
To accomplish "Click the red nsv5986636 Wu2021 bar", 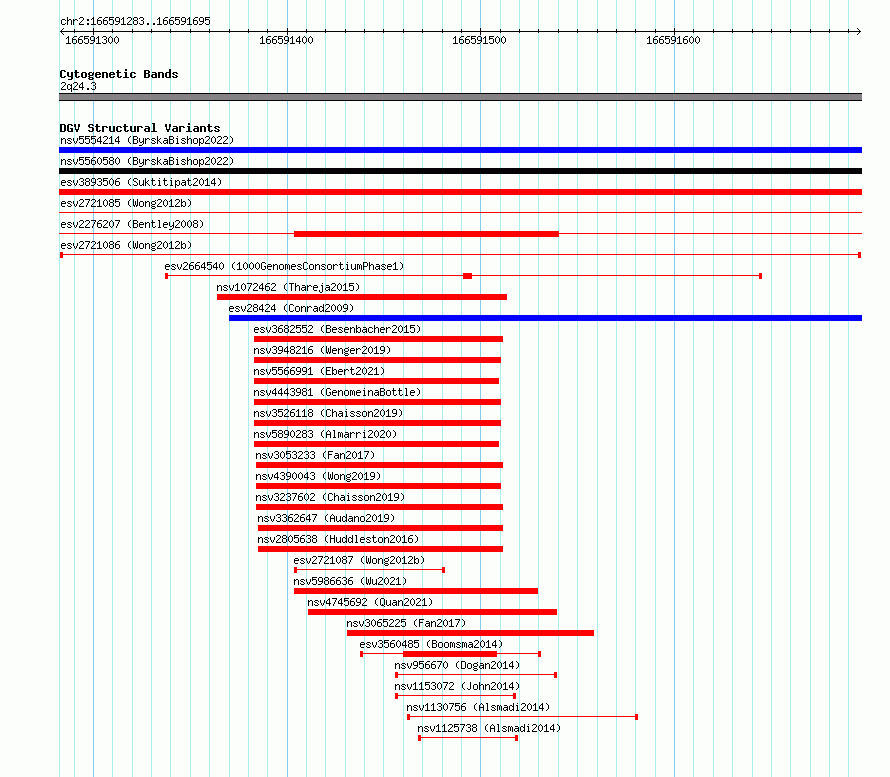I will [x=416, y=591].
